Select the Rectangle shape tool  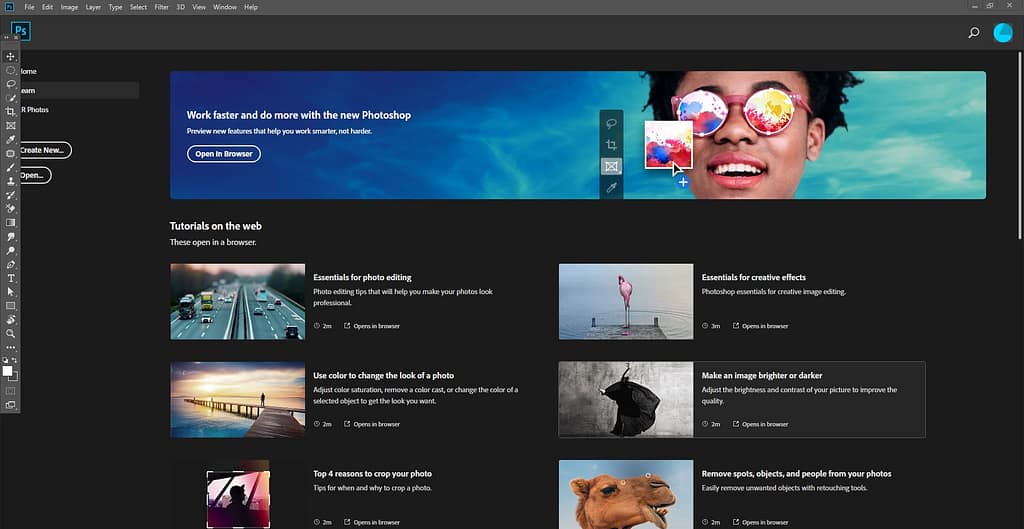[10, 306]
